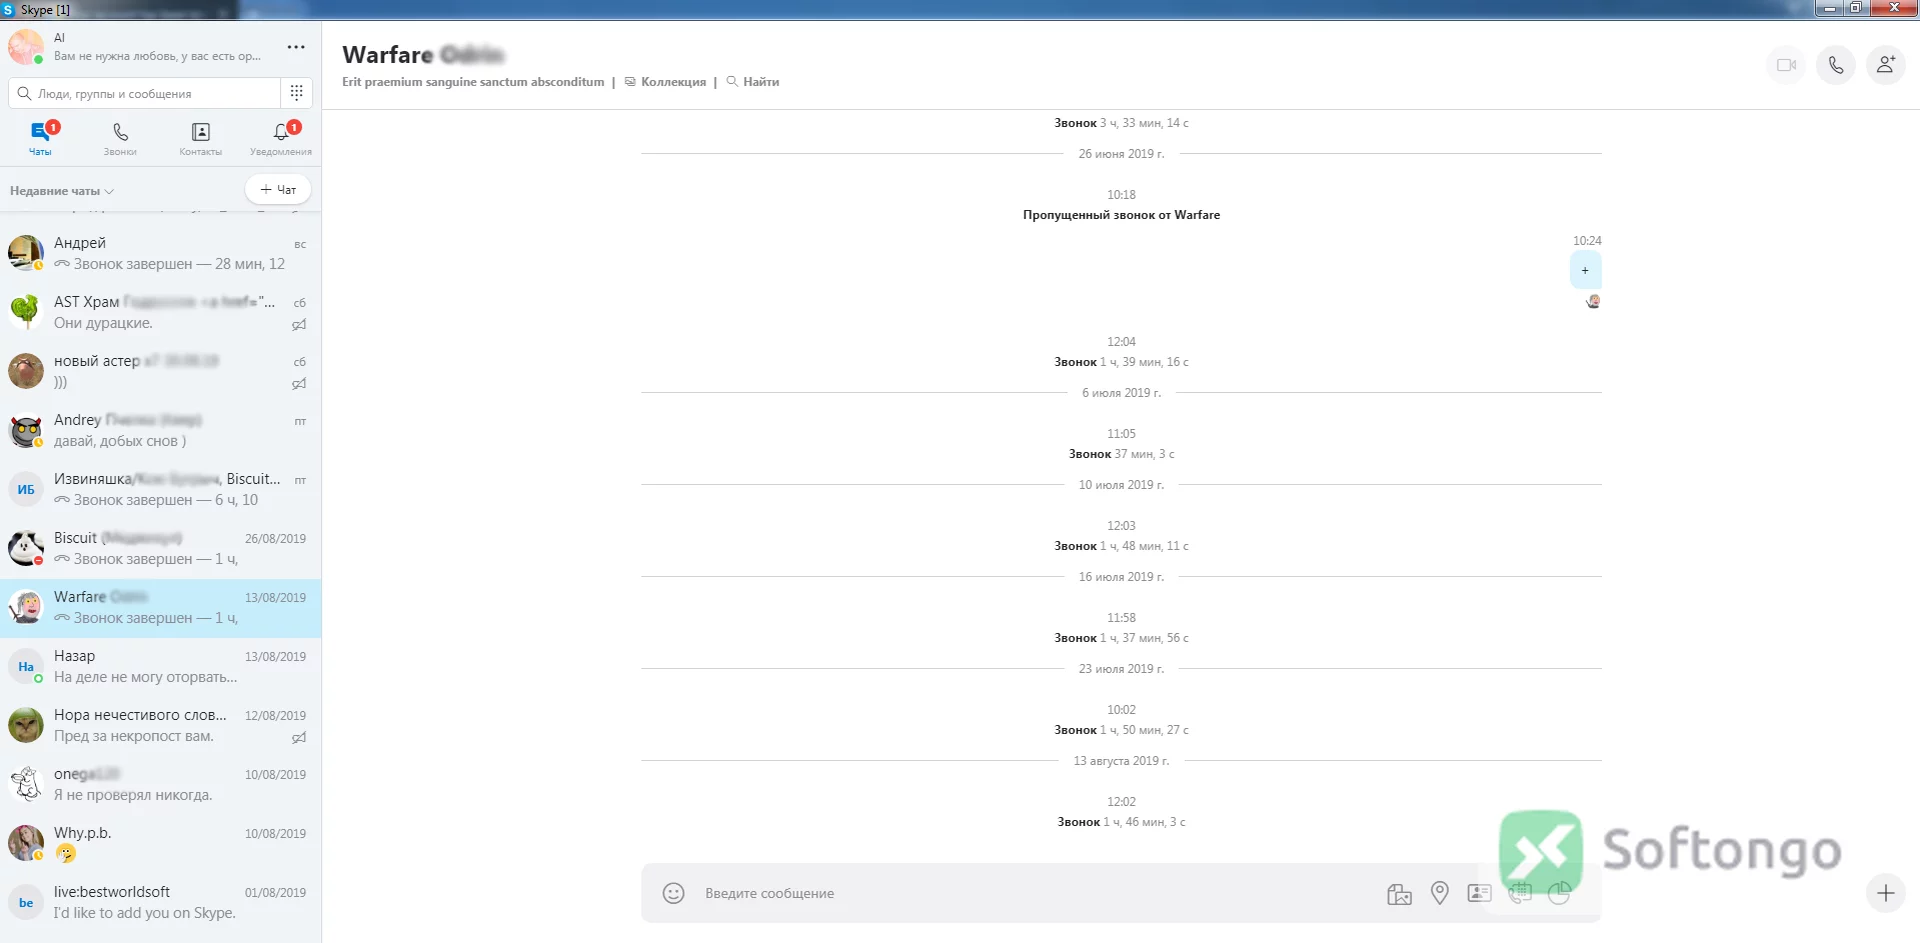This screenshot has width=1920, height=943.
Task: Open the Уведомления tab
Action: [x=281, y=139]
